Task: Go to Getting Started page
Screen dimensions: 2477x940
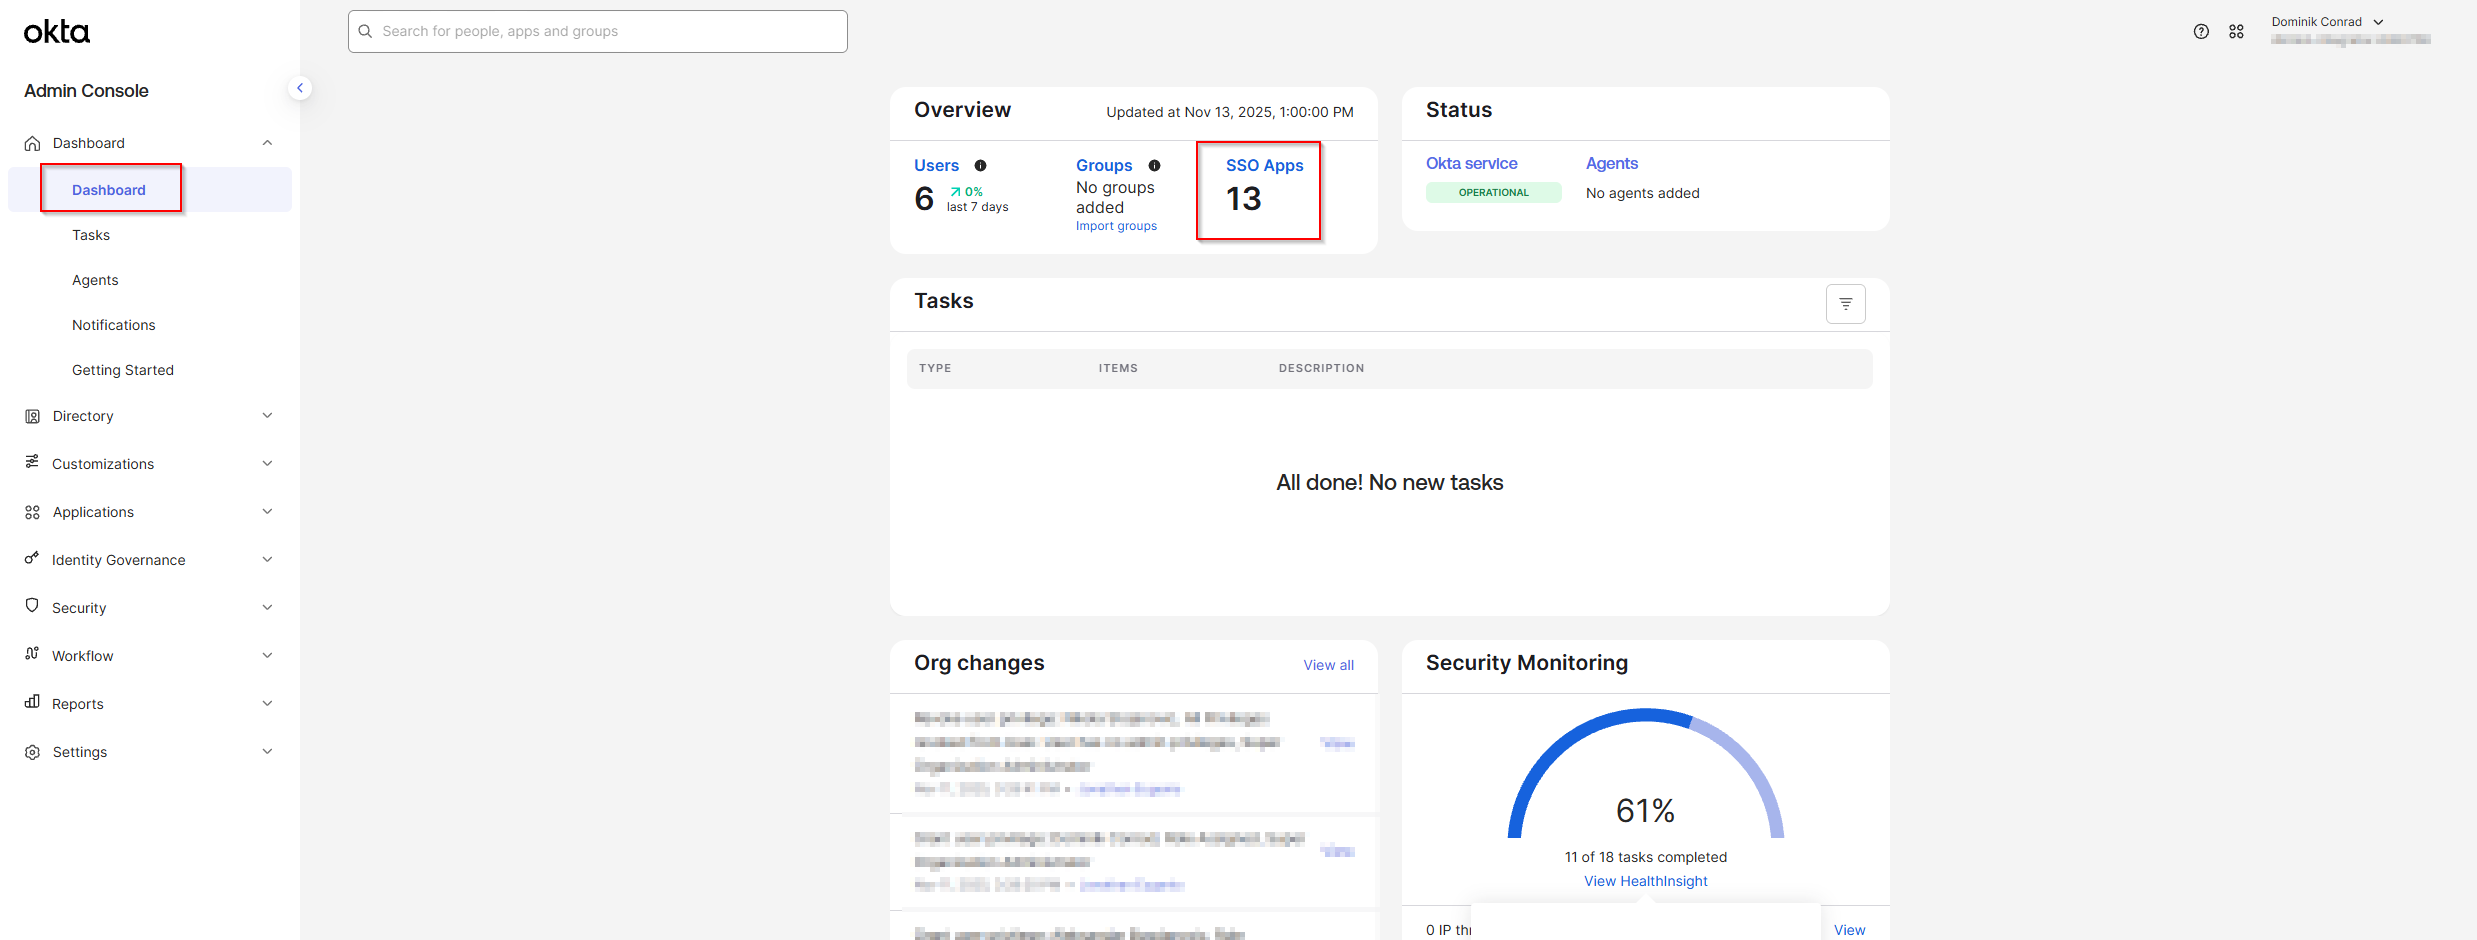Action: point(123,370)
